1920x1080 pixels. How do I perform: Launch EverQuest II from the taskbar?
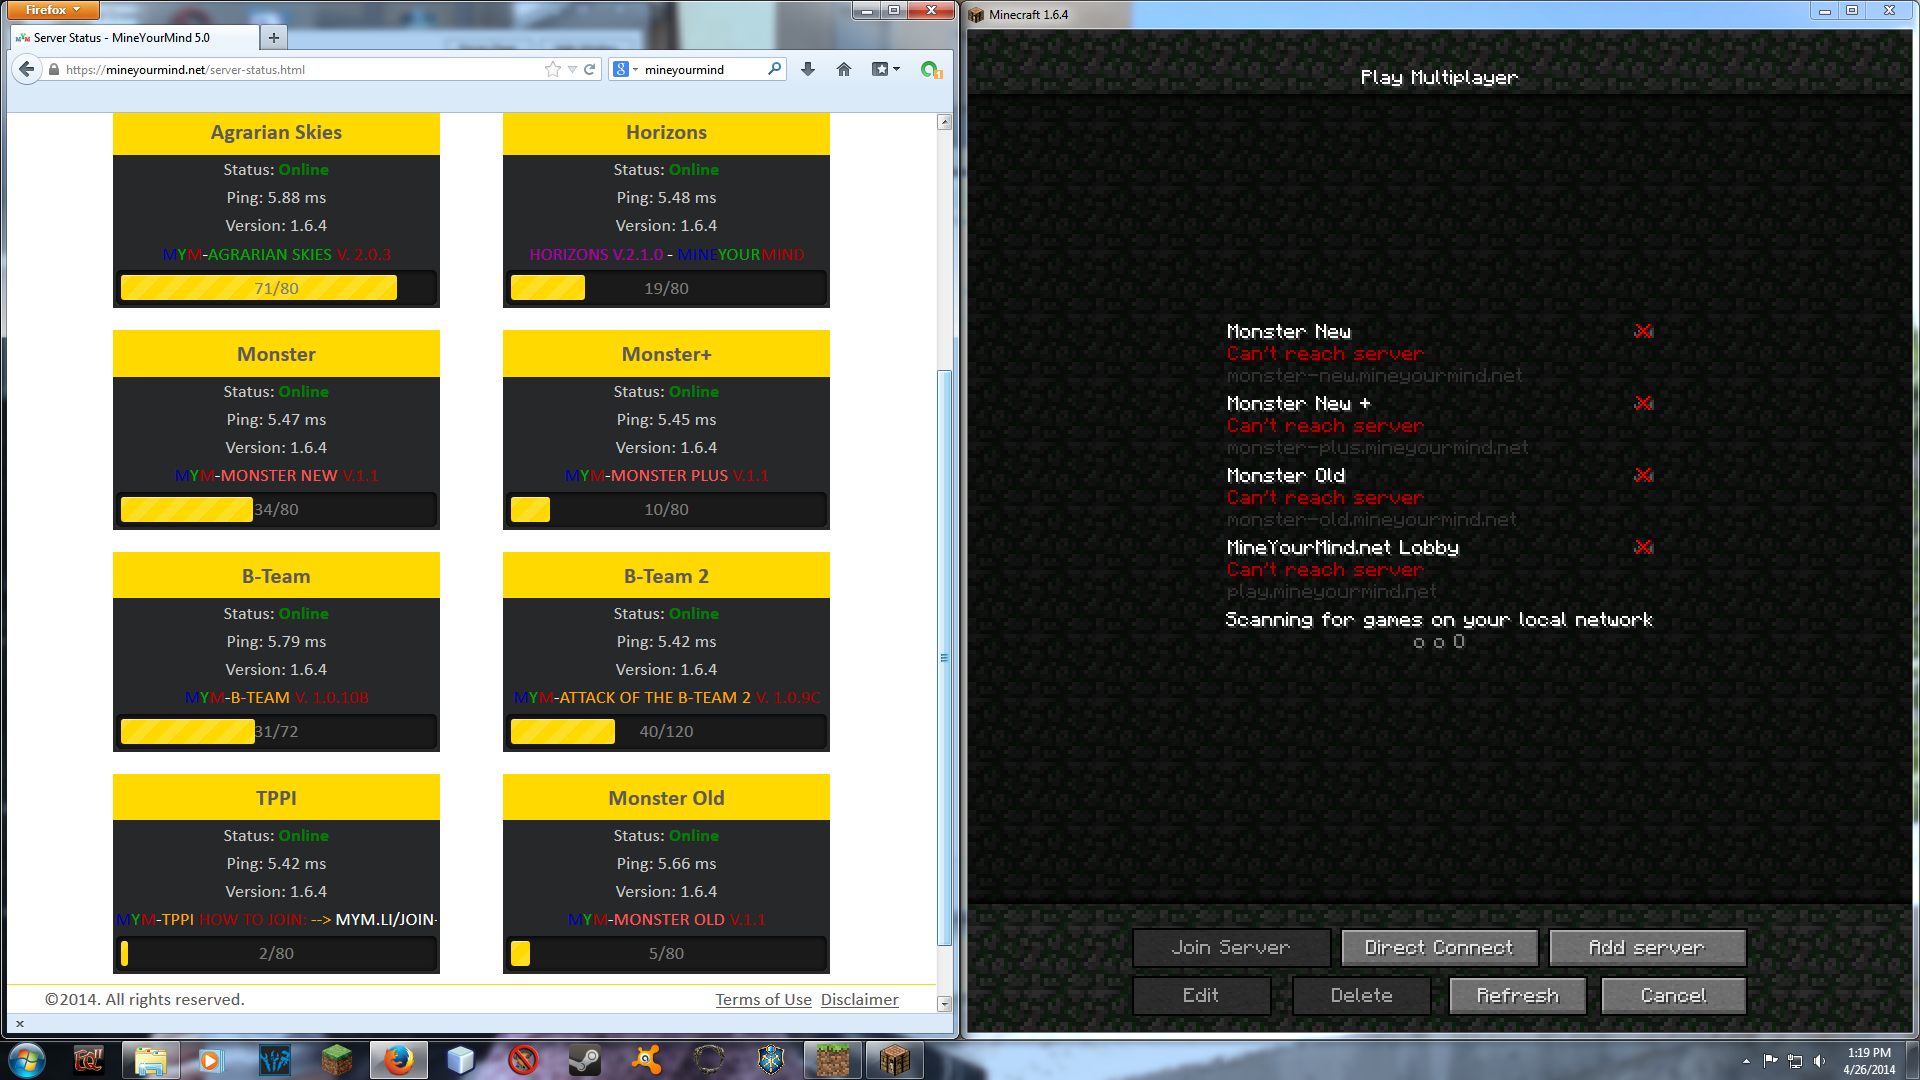[x=88, y=1059]
